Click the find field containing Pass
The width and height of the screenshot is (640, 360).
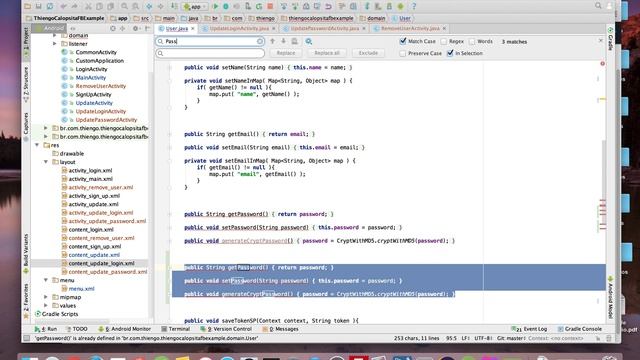point(210,41)
